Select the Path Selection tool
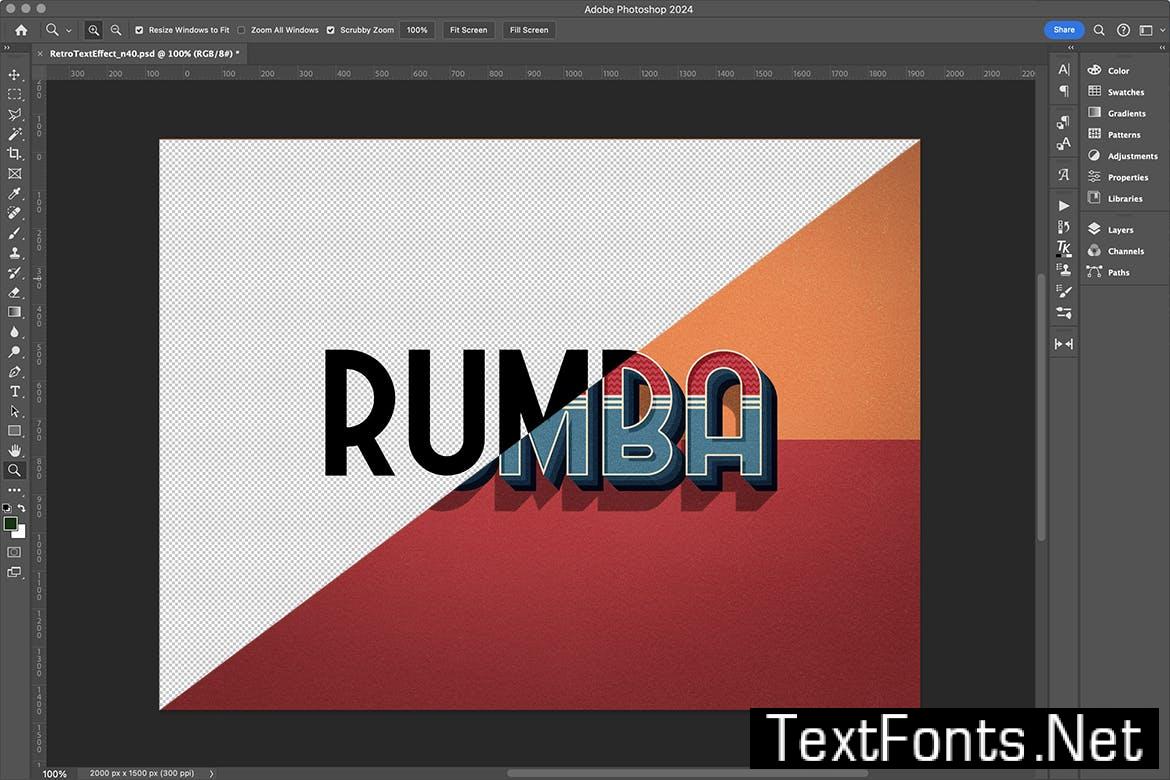1170x780 pixels. 14,411
